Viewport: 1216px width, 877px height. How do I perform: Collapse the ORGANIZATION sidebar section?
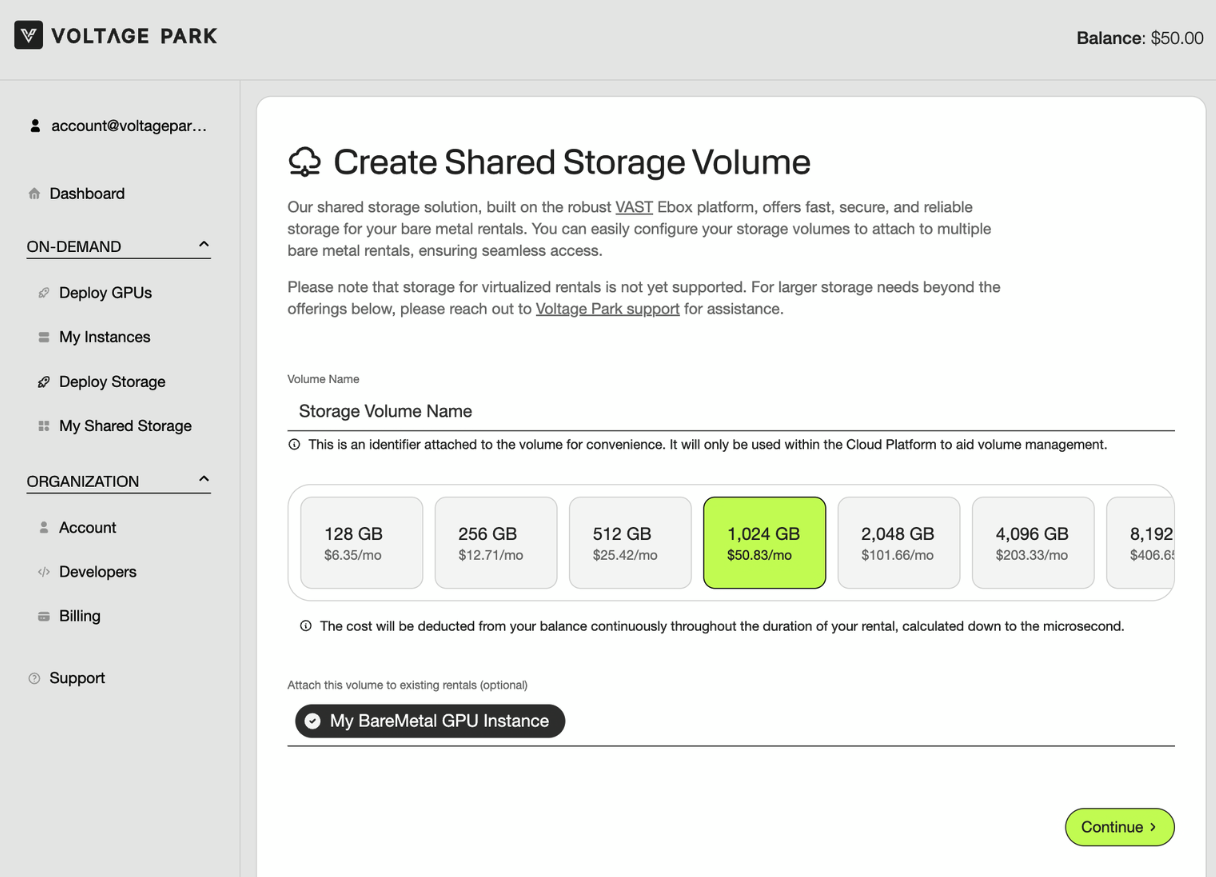(x=204, y=480)
